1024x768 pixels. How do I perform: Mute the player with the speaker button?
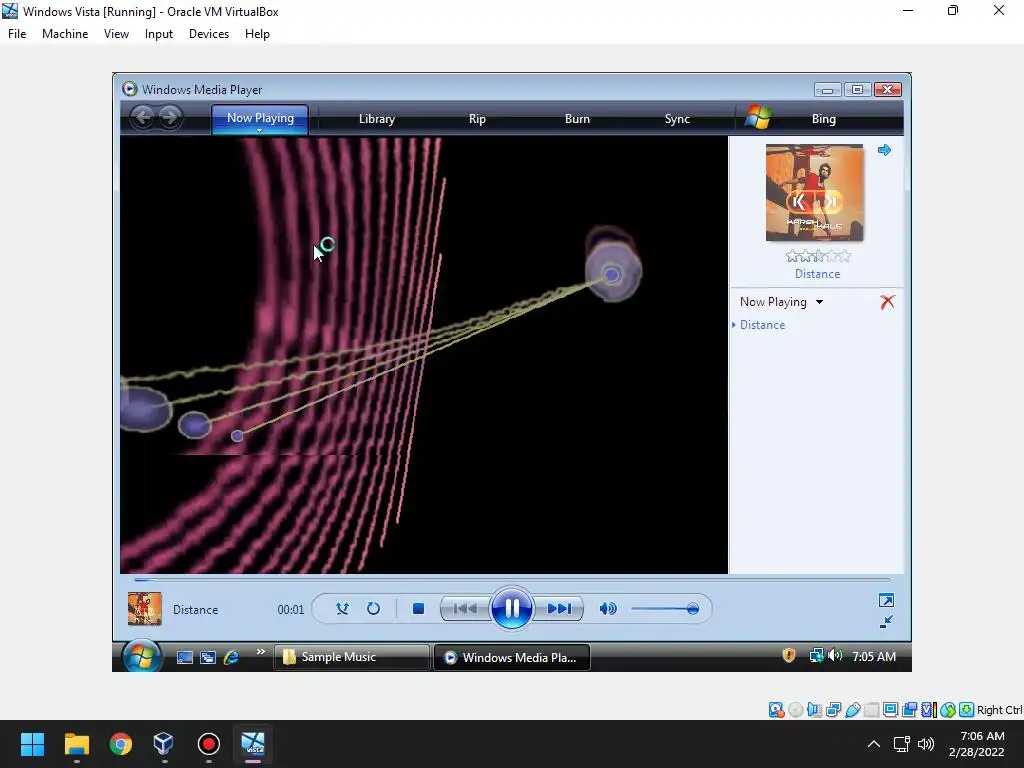(x=608, y=609)
